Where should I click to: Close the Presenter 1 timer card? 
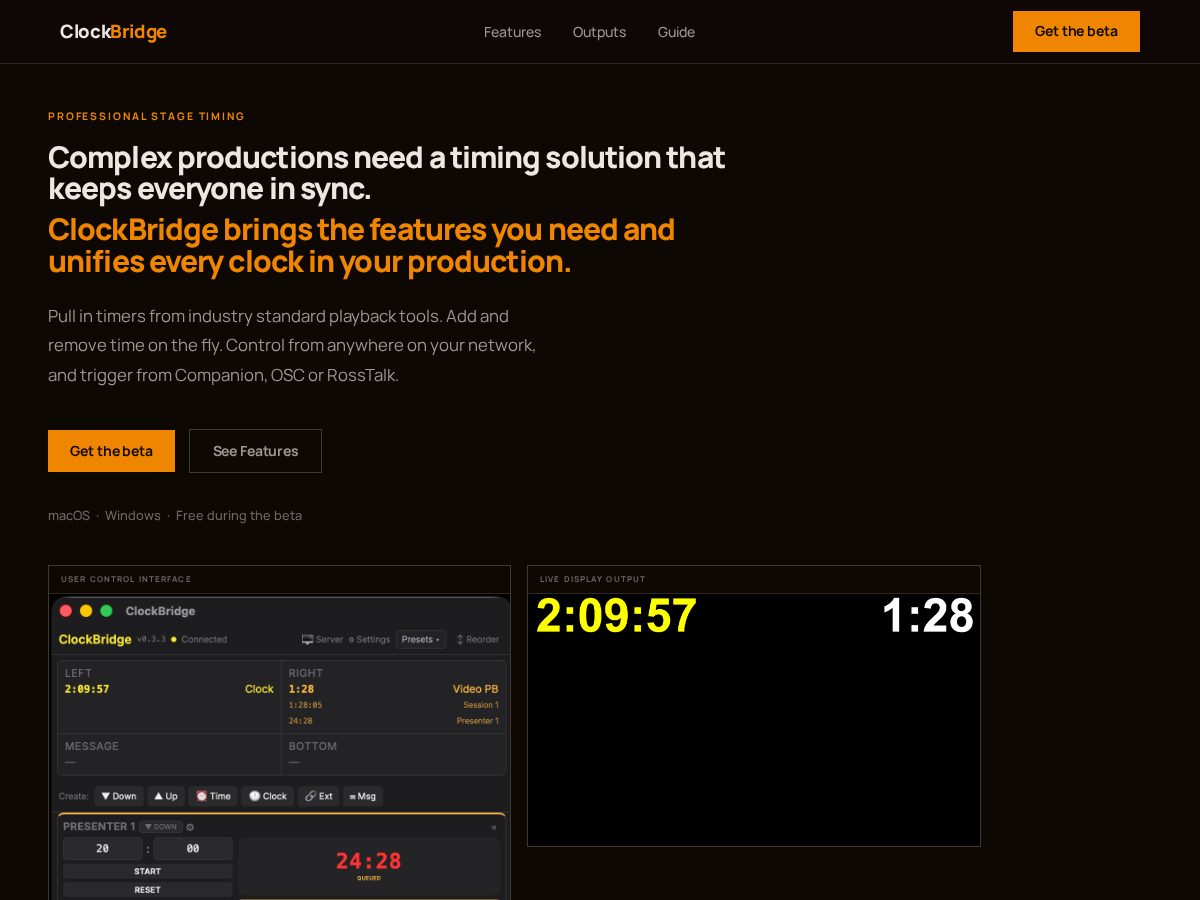tap(494, 827)
